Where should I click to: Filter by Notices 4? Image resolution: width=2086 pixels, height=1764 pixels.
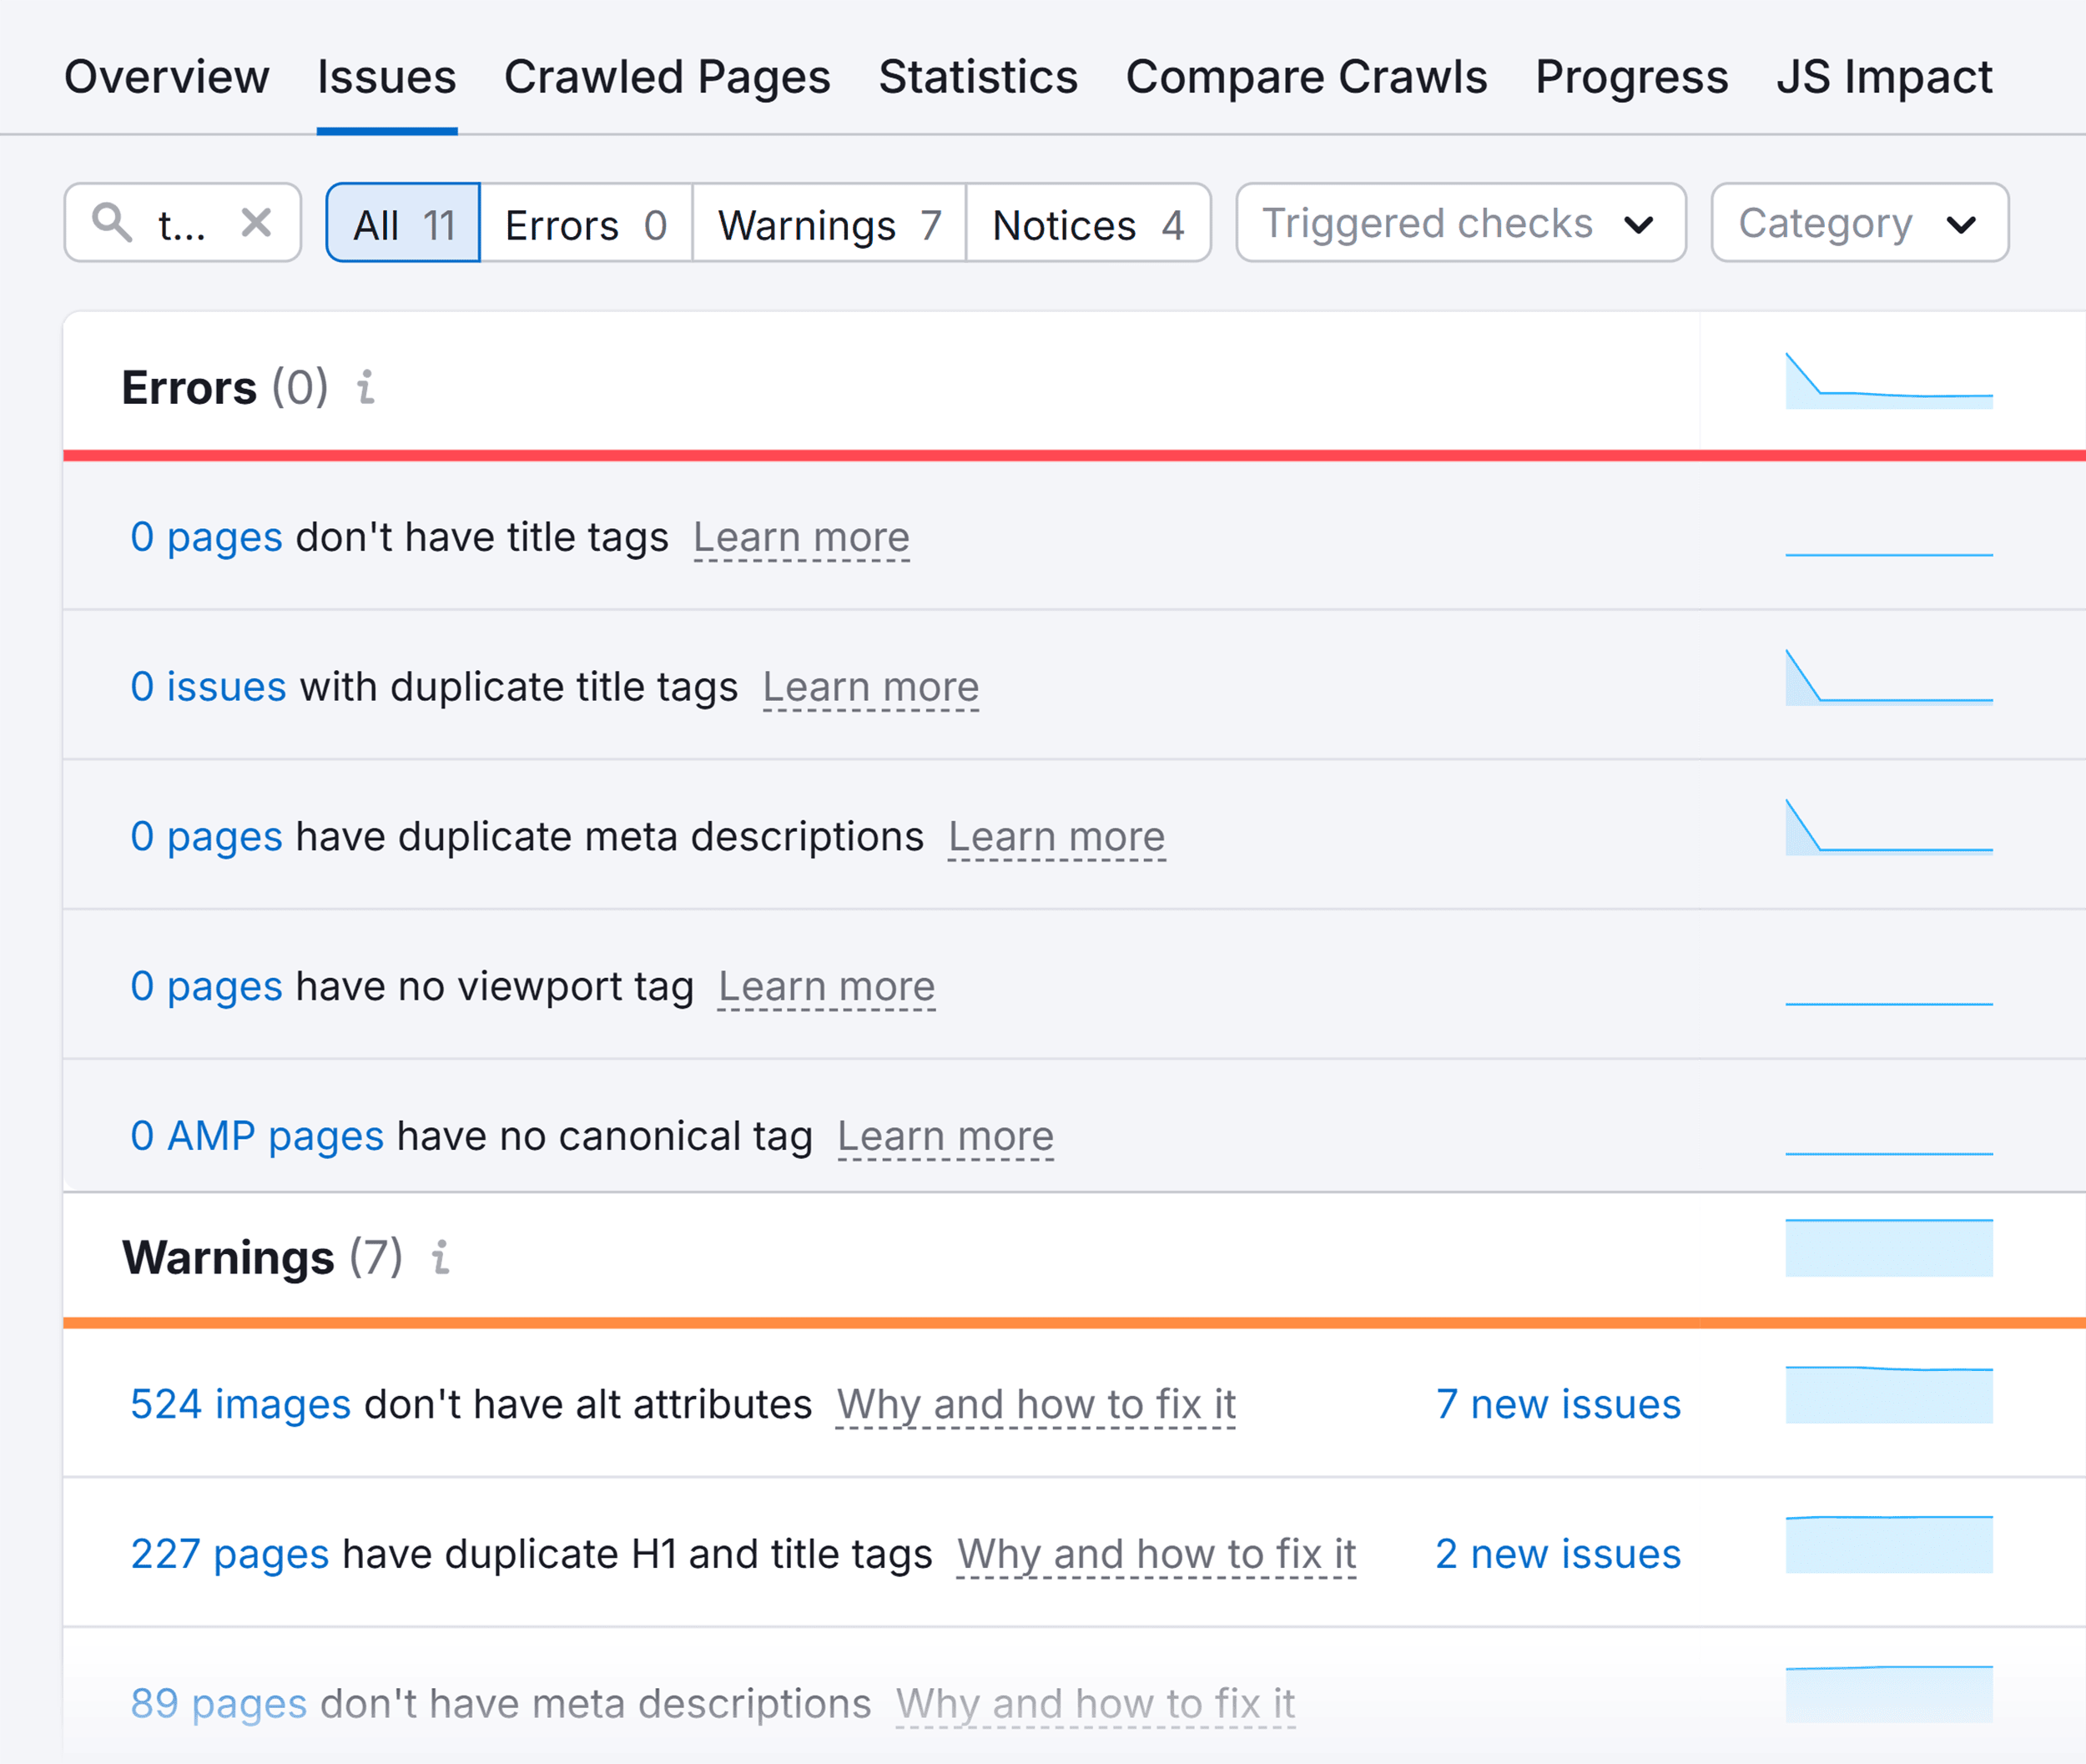1089,223
